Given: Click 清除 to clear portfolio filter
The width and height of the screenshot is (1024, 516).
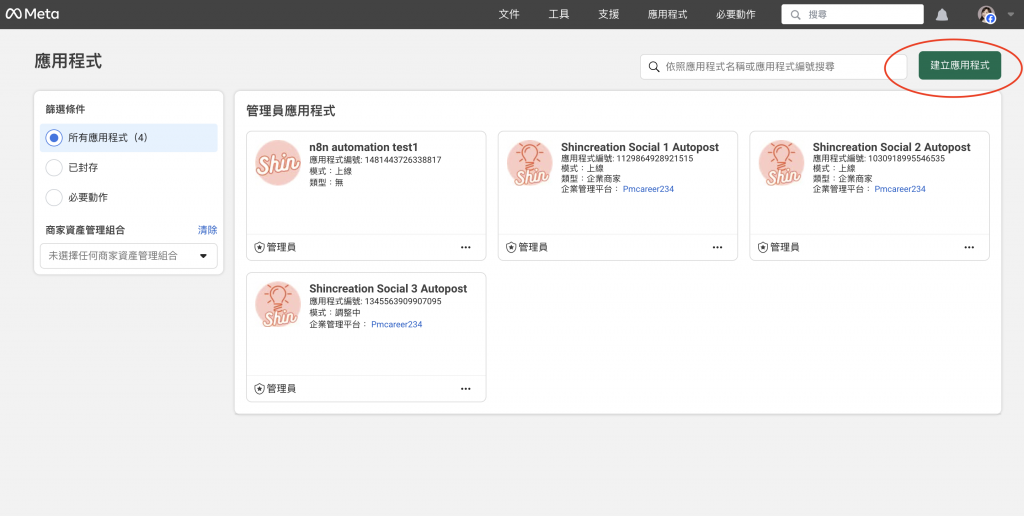Looking at the screenshot, I should click(x=208, y=230).
